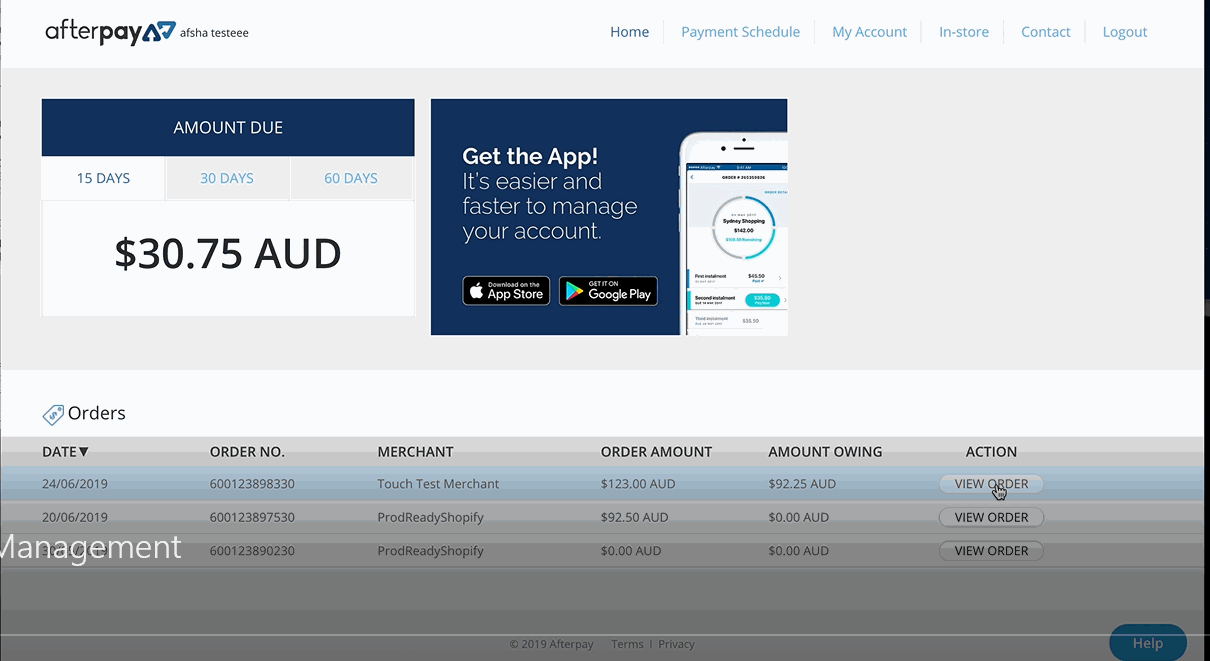This screenshot has width=1210, height=661.
Task: Click the AMOUNT OWING column header
Action: pyautogui.click(x=825, y=452)
